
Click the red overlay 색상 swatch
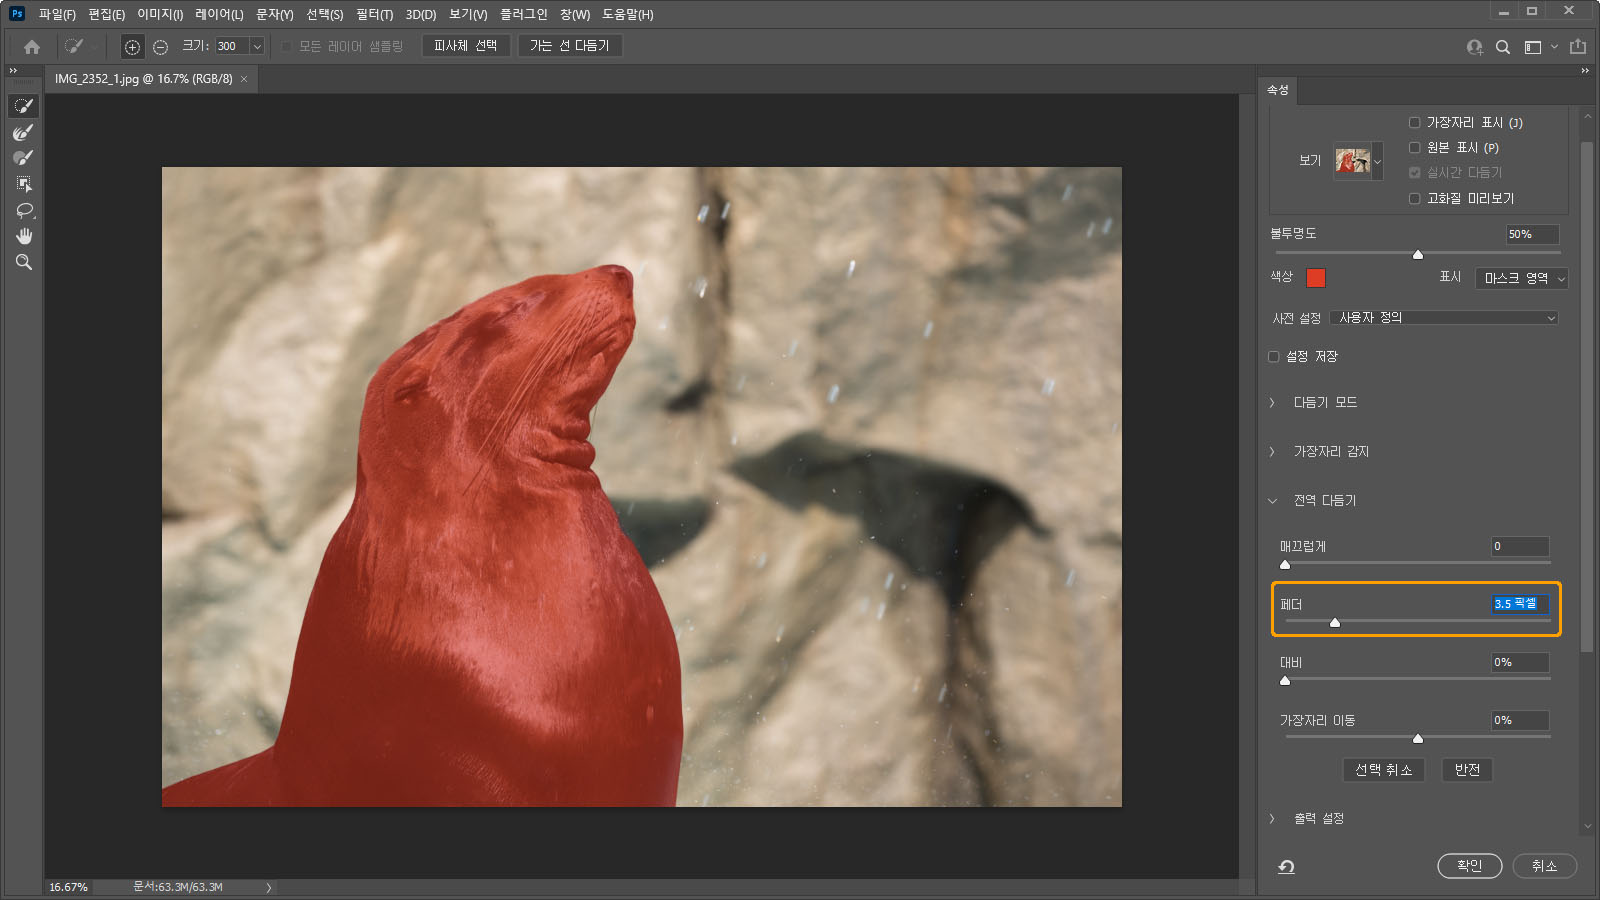[x=1316, y=278]
